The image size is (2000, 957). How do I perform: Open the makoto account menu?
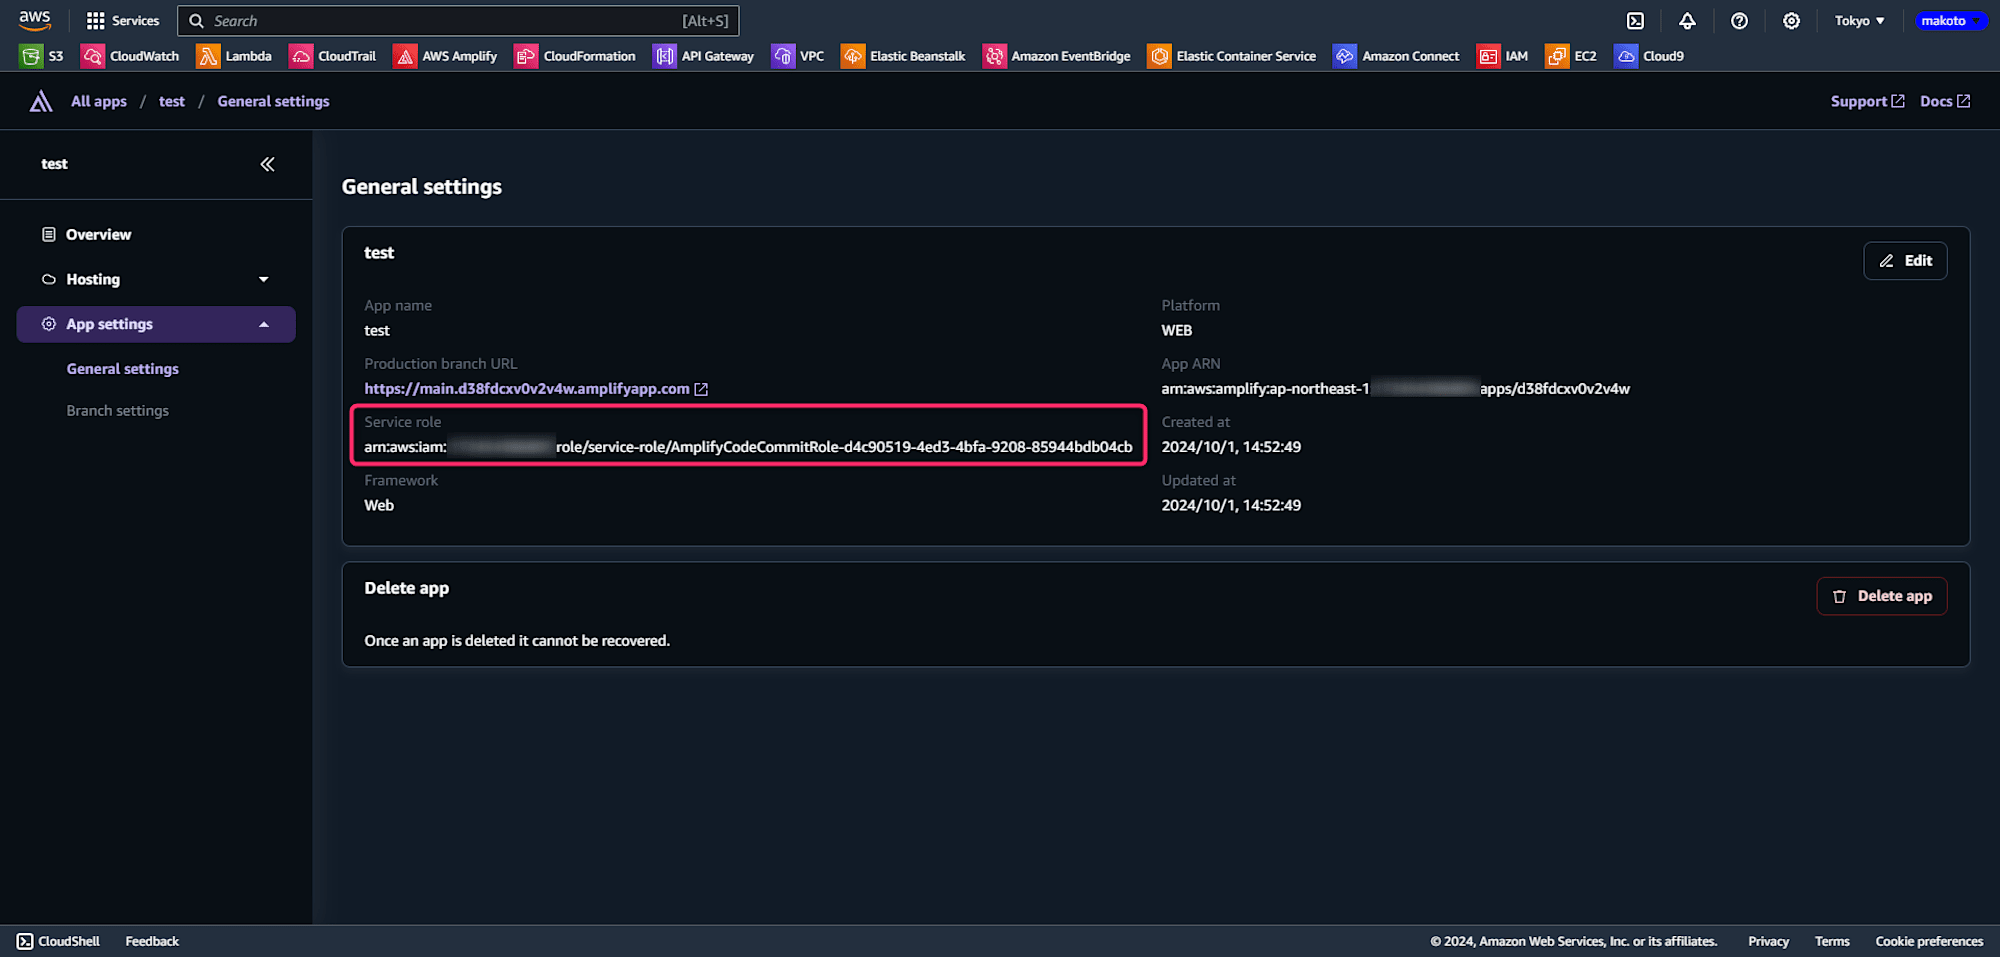1950,20
